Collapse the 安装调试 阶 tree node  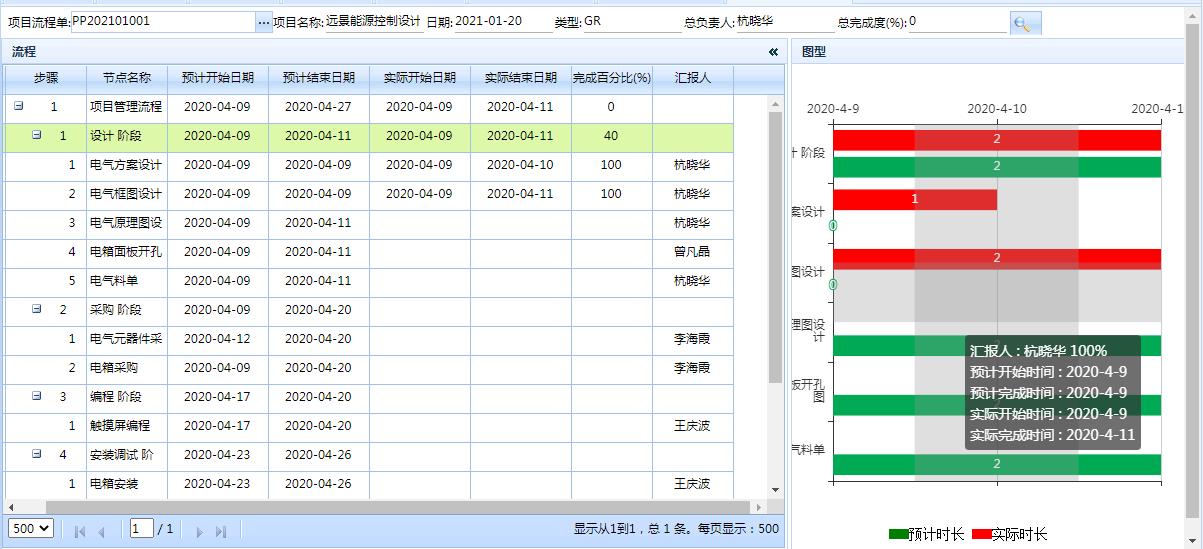point(37,454)
